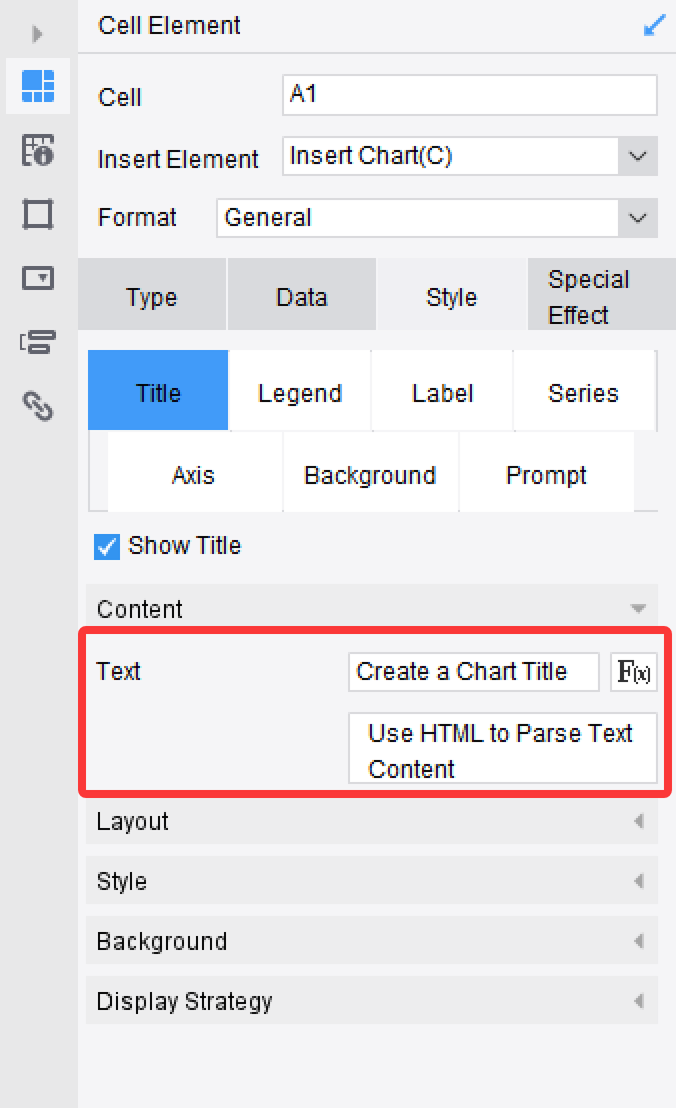Select the Background sub-tab

(x=370, y=473)
